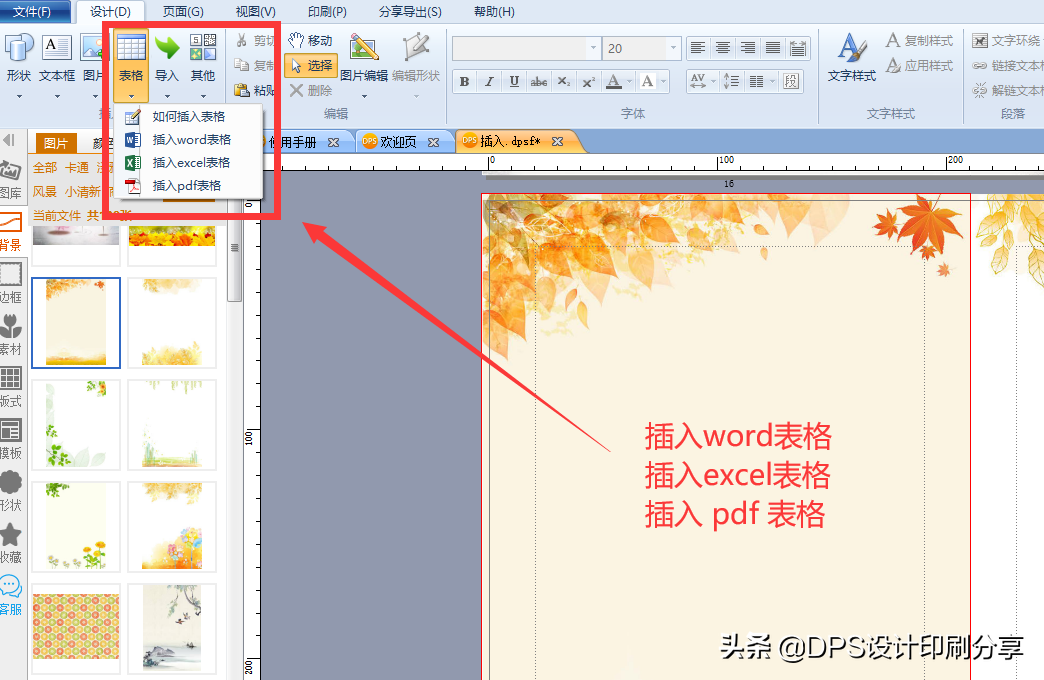Choose 插入word表格 from the menu
The image size is (1044, 680).
(188, 139)
